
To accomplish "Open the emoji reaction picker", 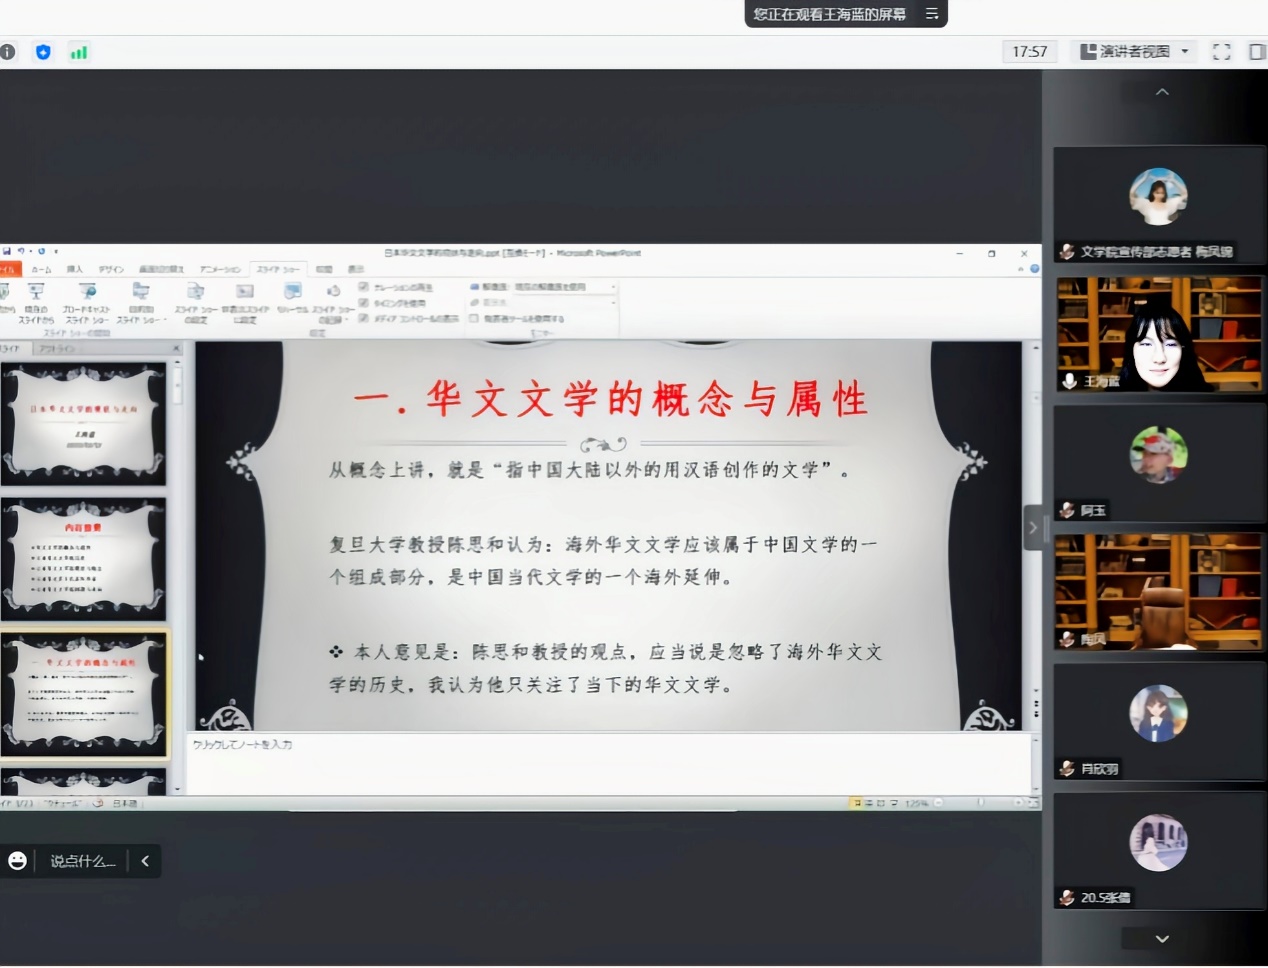I will 18,861.
